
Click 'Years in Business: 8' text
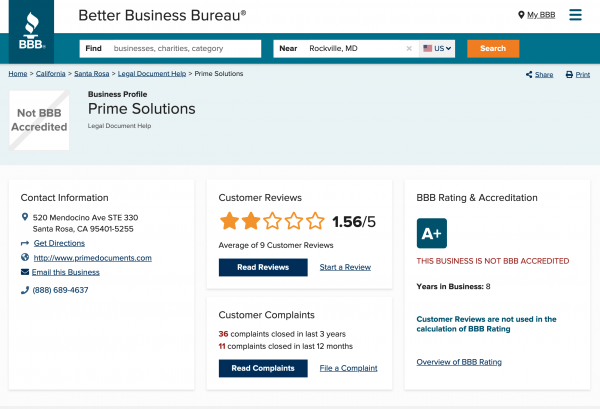(453, 287)
